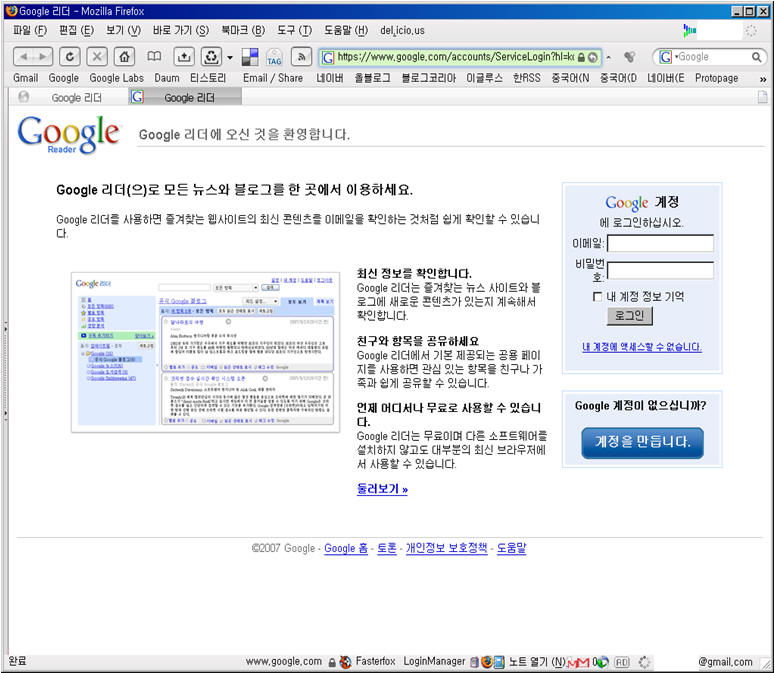Open the Google 홈 footer link
775x673 pixels.
tap(346, 548)
